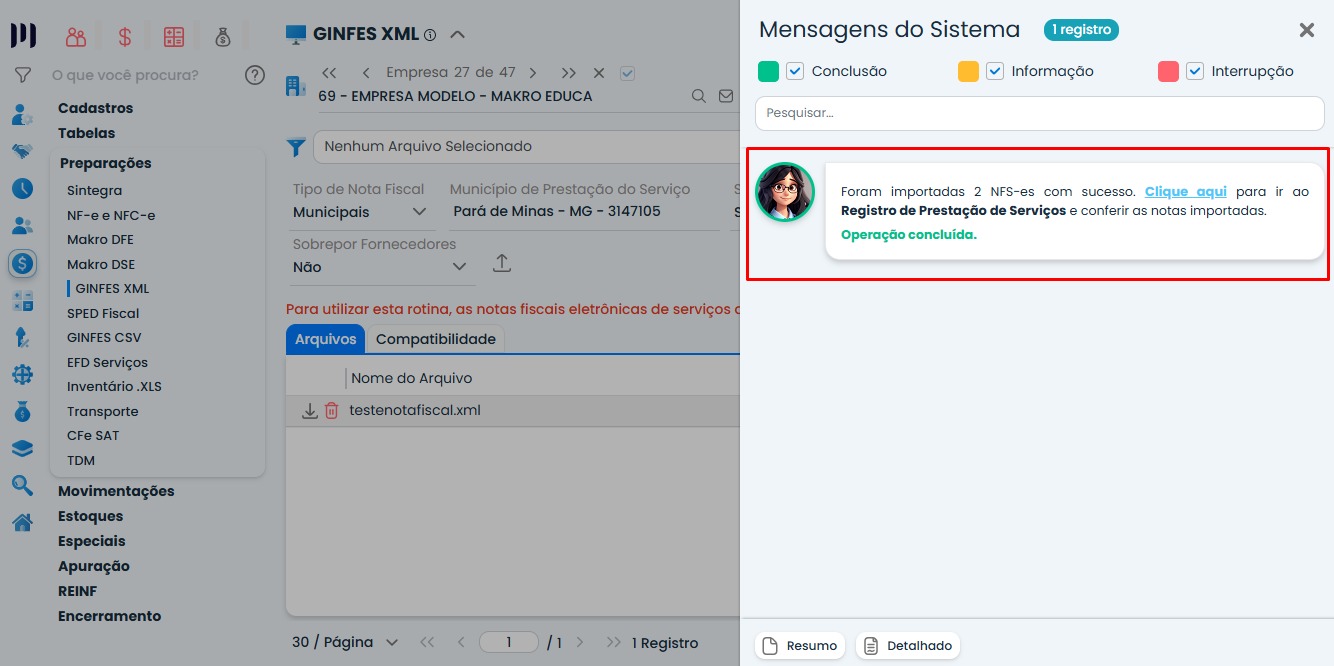
Task: Switch to the Compatibilidade tab
Action: coord(436,339)
